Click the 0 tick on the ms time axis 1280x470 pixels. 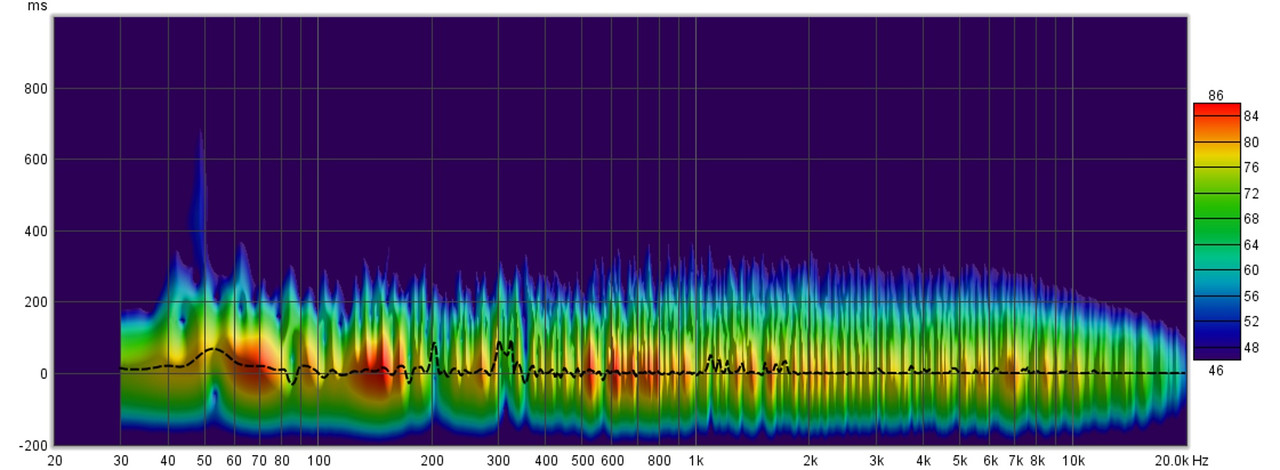point(43,373)
